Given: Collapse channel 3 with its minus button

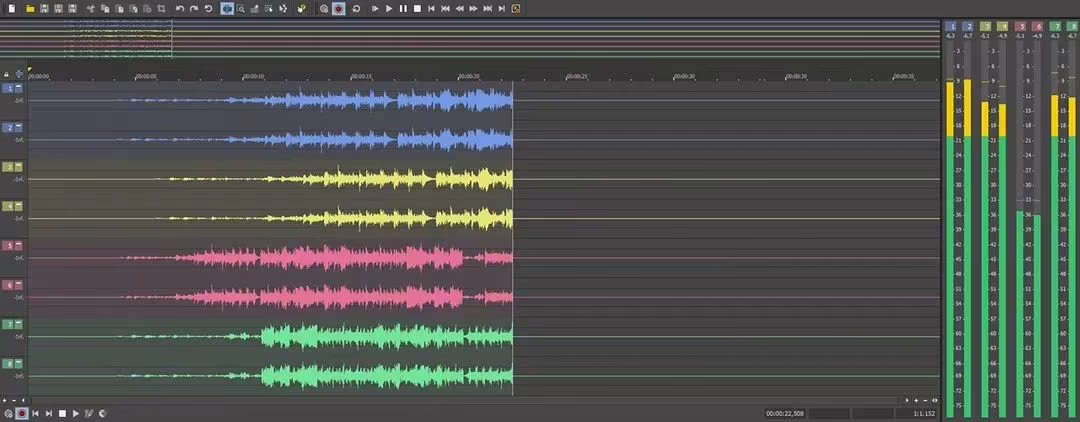Looking at the screenshot, I should pyautogui.click(x=19, y=167).
